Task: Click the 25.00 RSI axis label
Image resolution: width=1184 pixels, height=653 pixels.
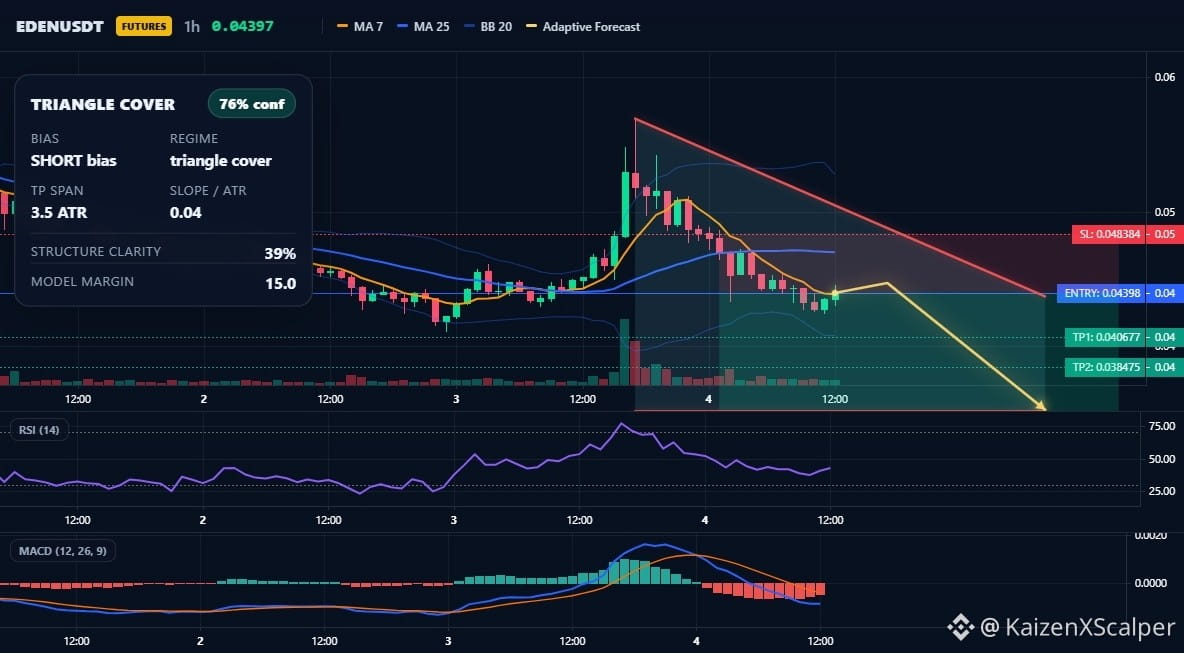Action: click(x=1161, y=491)
